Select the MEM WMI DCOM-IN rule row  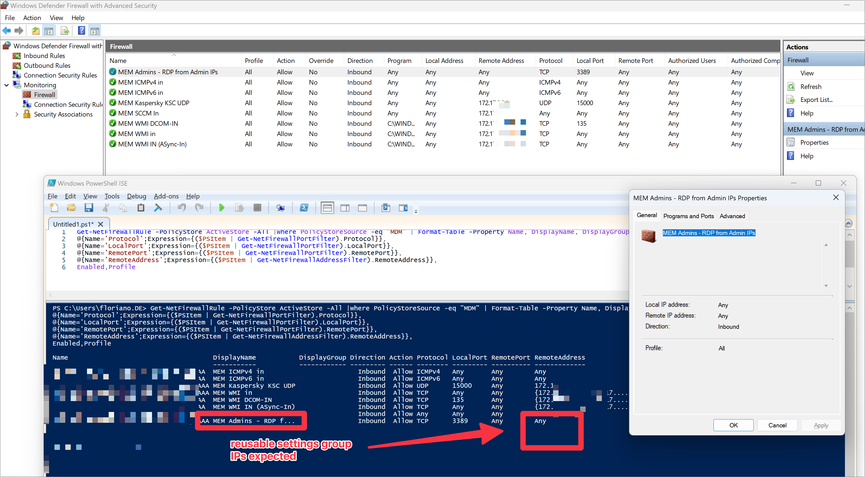(x=444, y=124)
